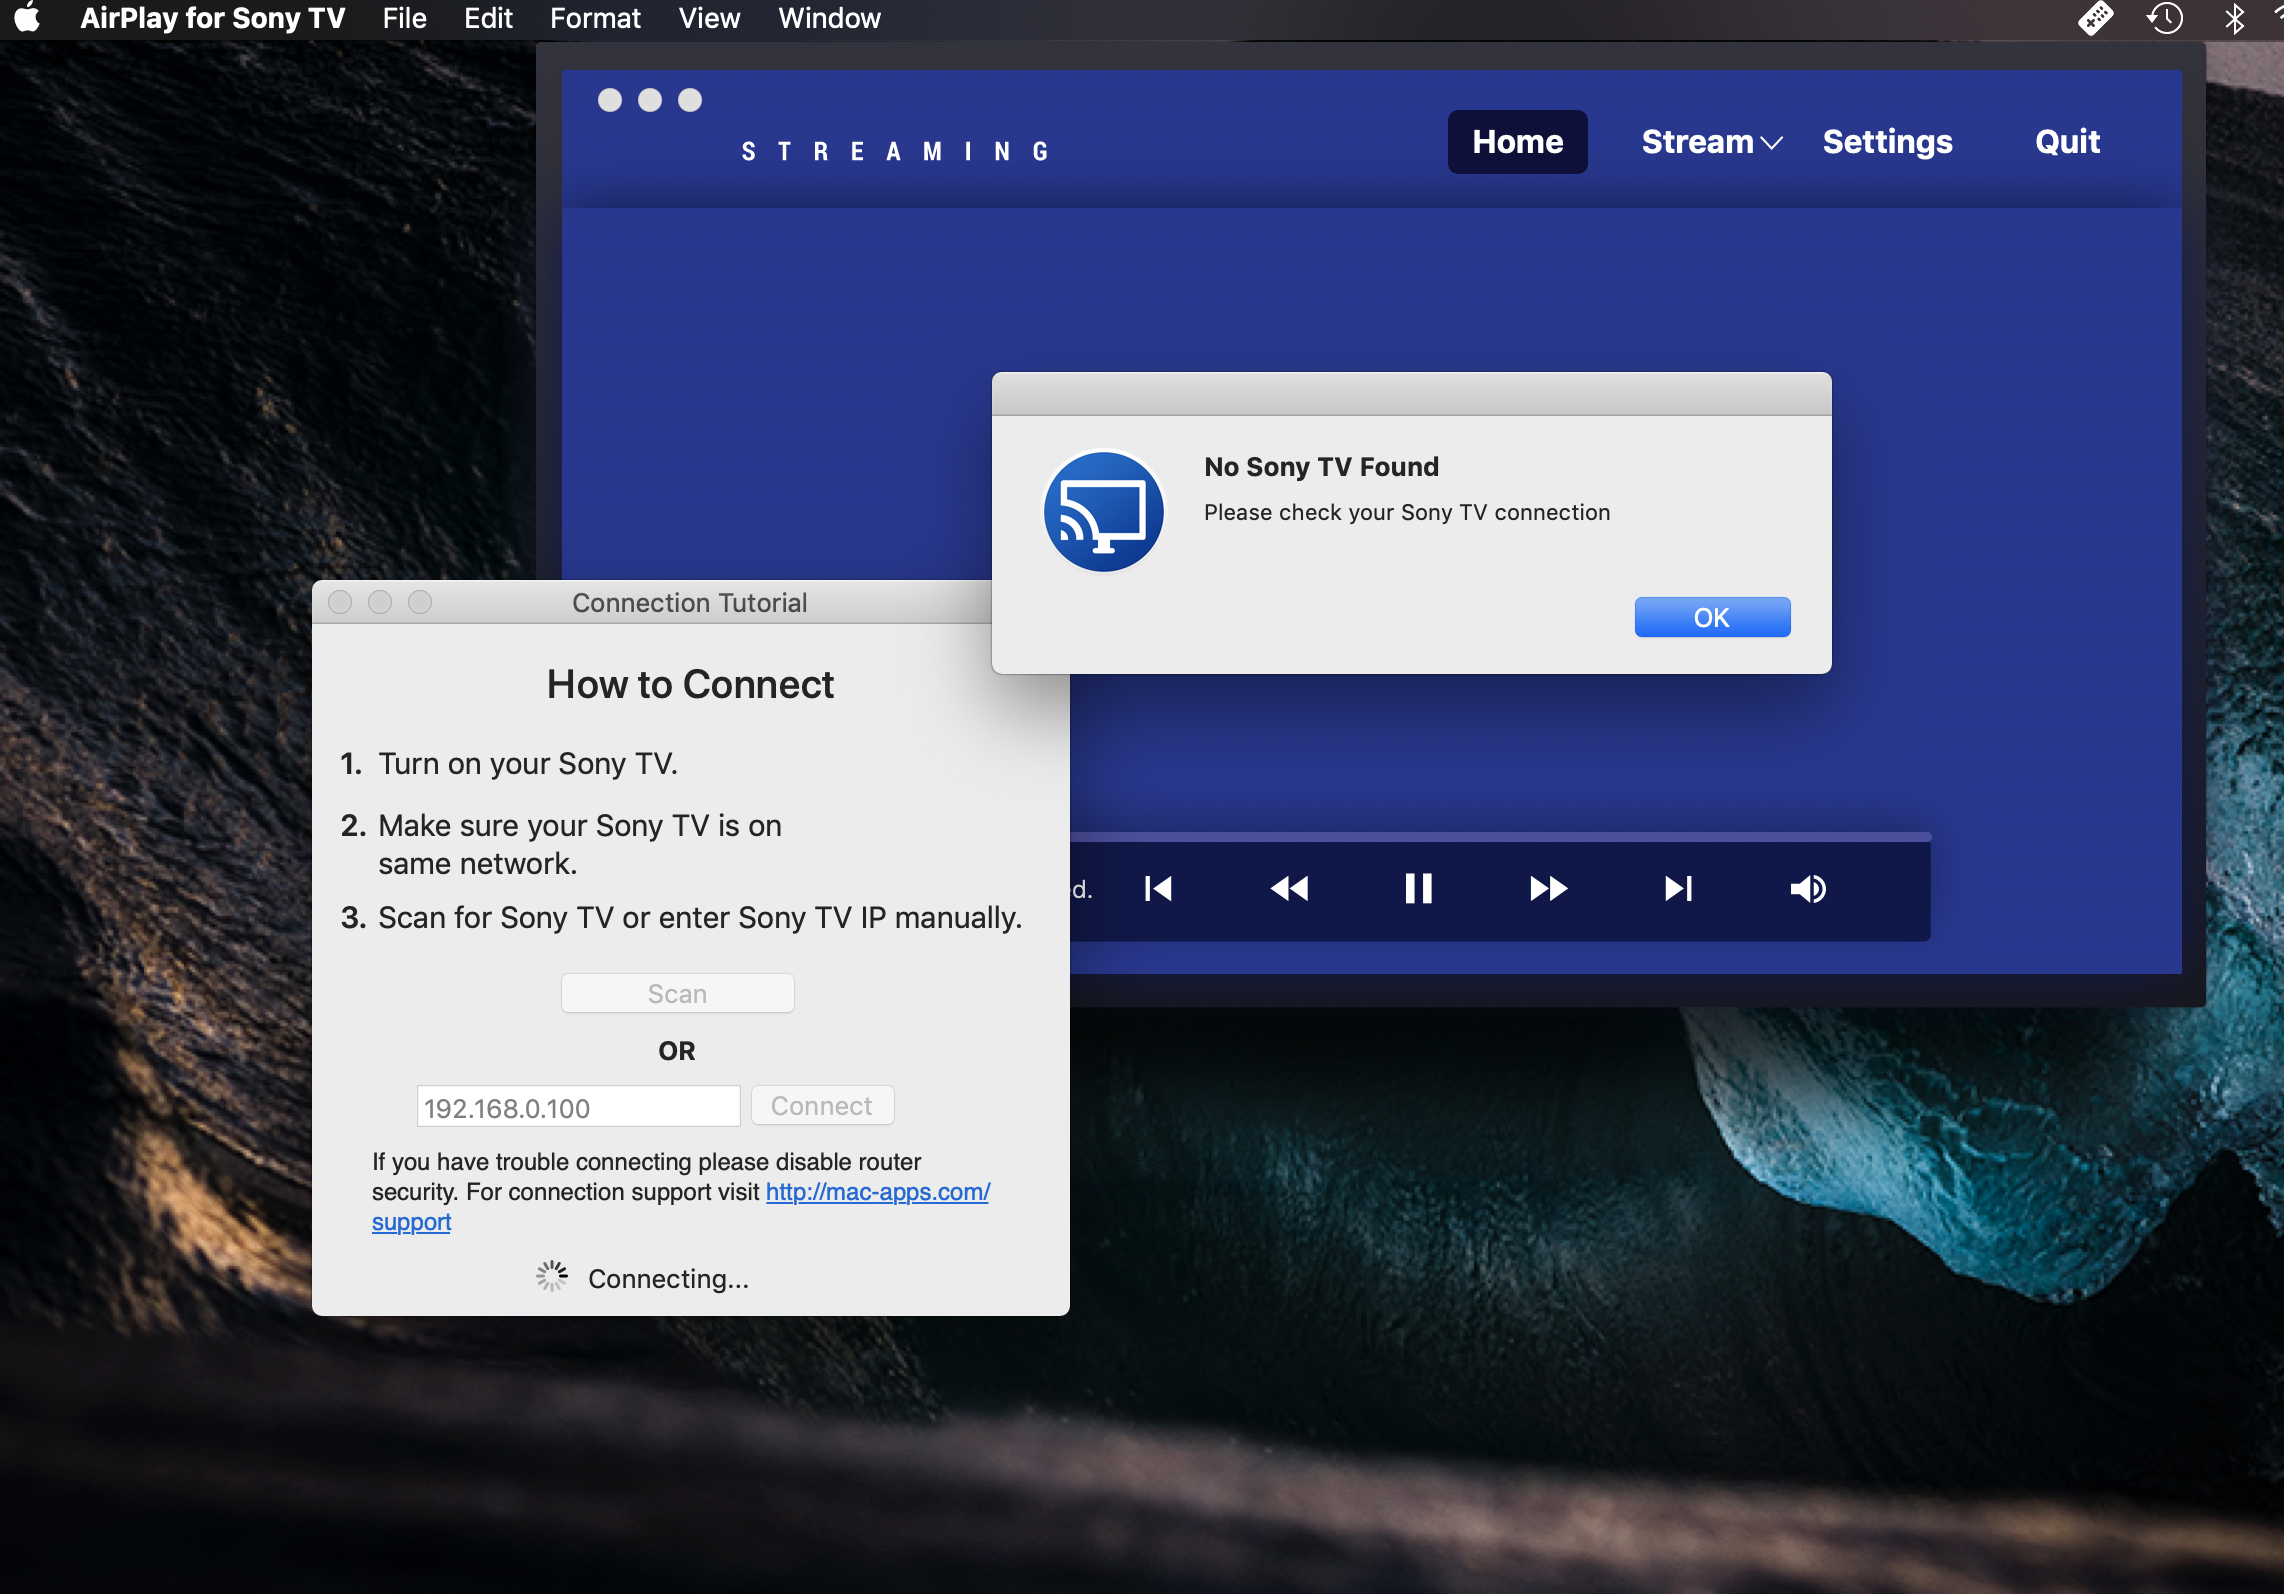Skip to previous track in player
This screenshot has width=2284, height=1594.
tap(1158, 888)
